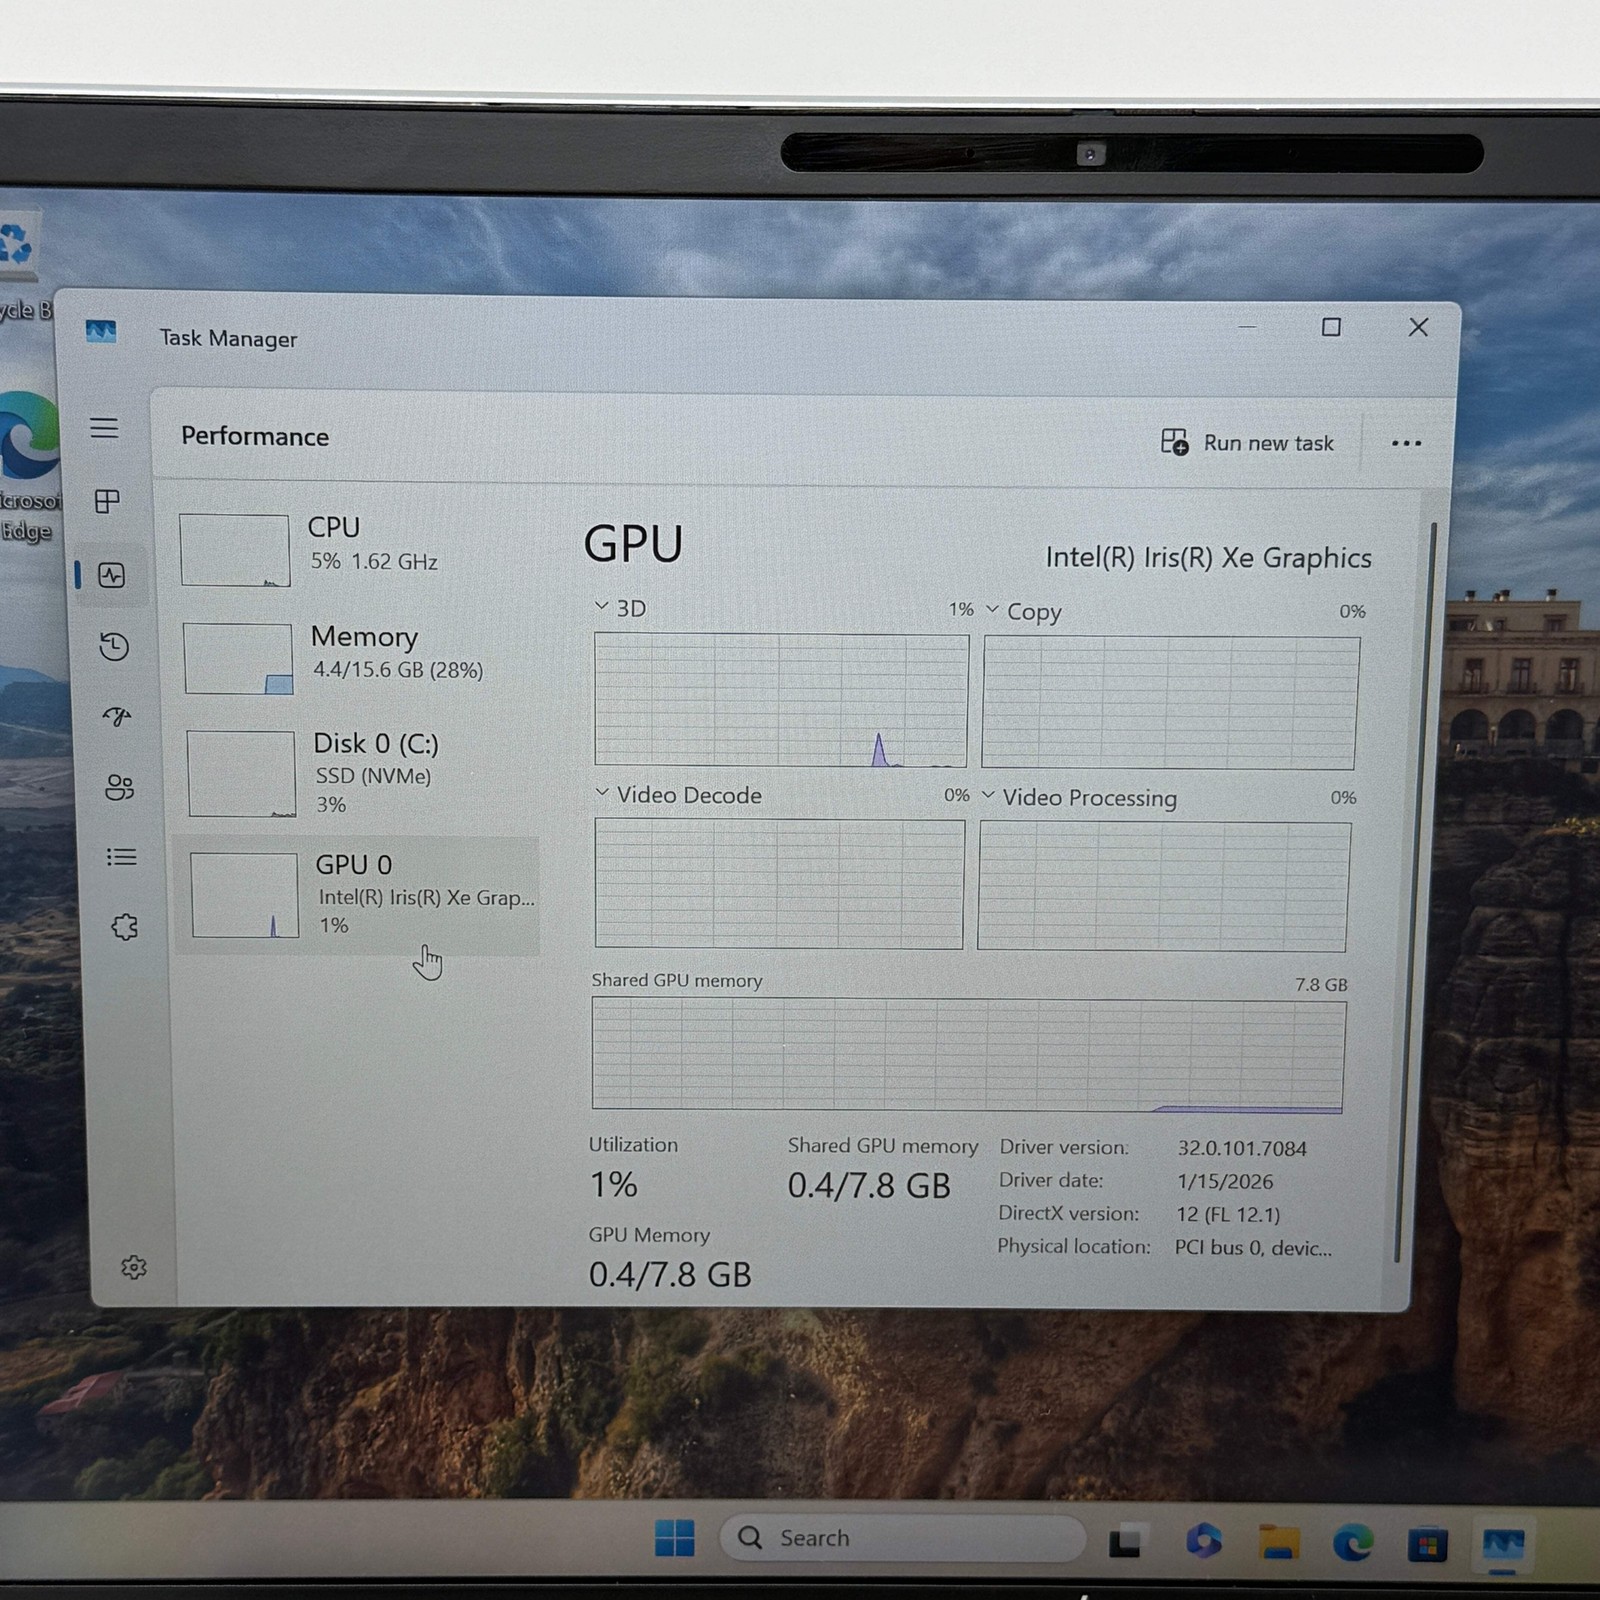The image size is (1600, 1600).
Task: Open File Explorer folder icon on taskbar
Action: point(1279,1543)
